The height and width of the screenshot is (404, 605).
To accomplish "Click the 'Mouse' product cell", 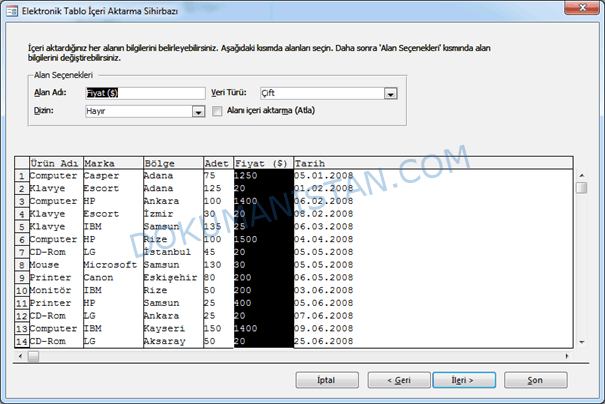I will tap(56, 265).
